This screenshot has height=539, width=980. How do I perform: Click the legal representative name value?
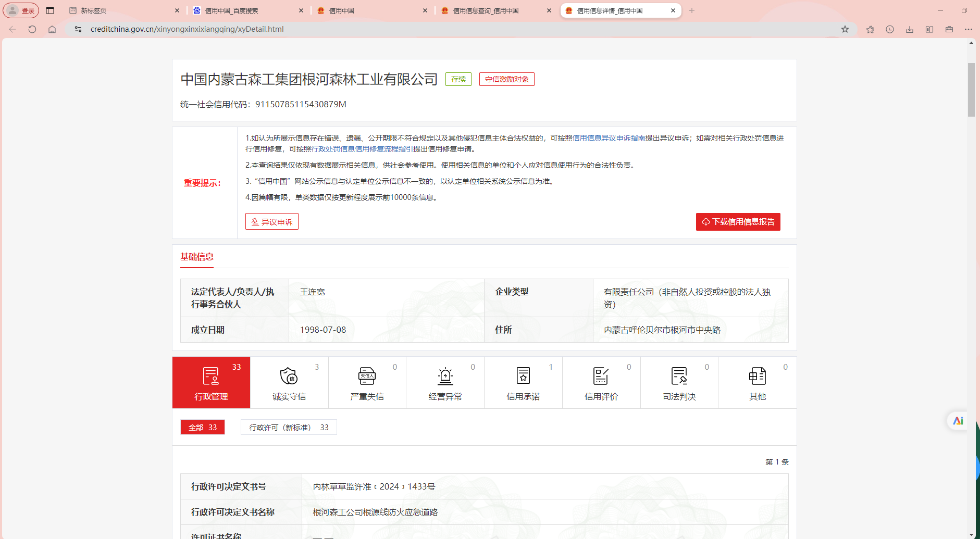pos(312,291)
